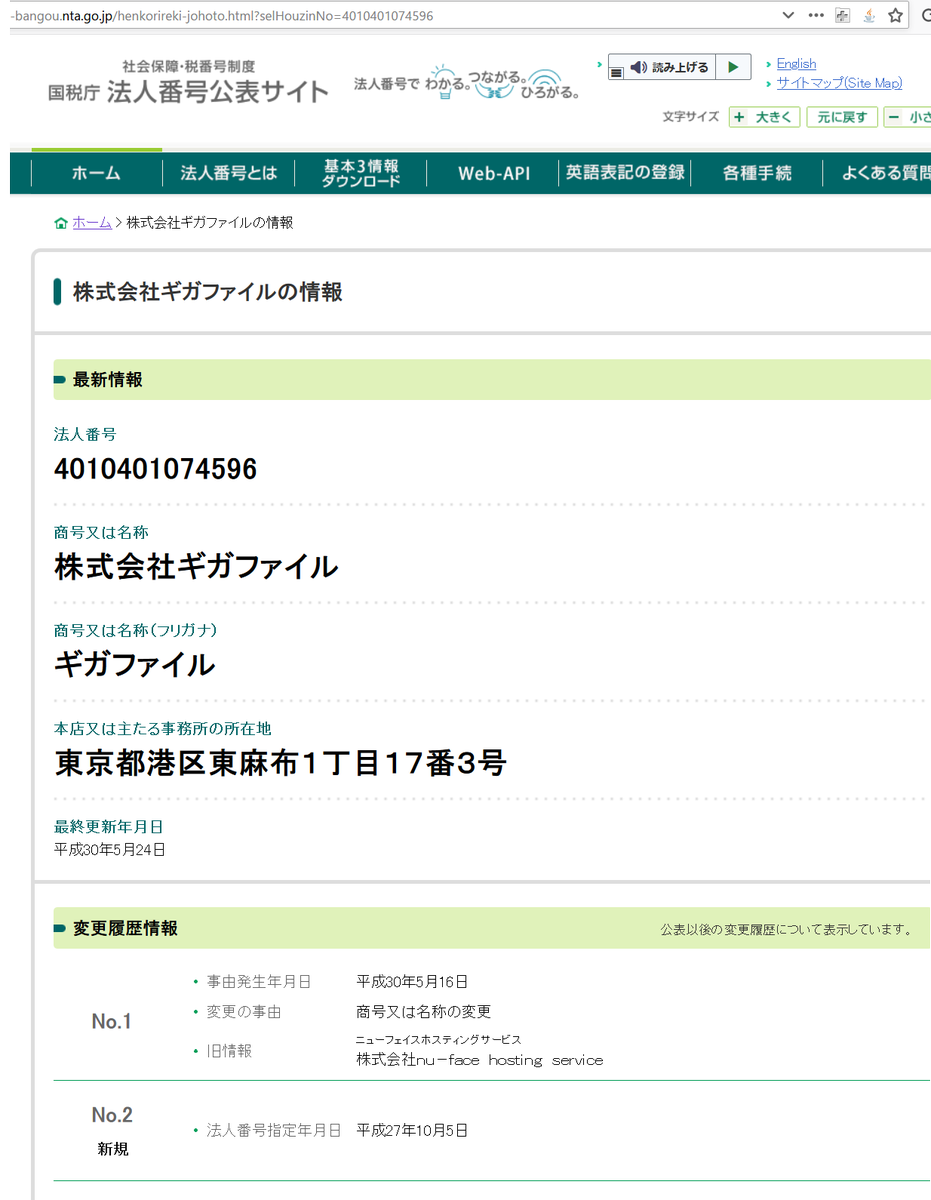This screenshot has height=1200, width=931.
Task: Reset text size with 元に戻す button
Action: coord(842,118)
